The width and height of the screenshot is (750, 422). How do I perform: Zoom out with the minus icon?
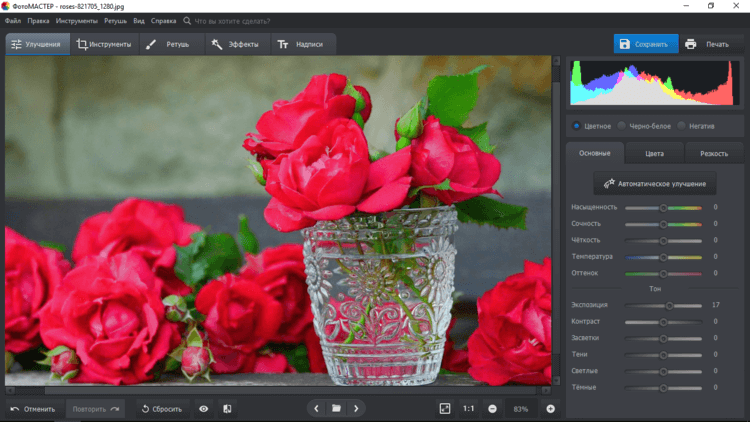point(493,409)
